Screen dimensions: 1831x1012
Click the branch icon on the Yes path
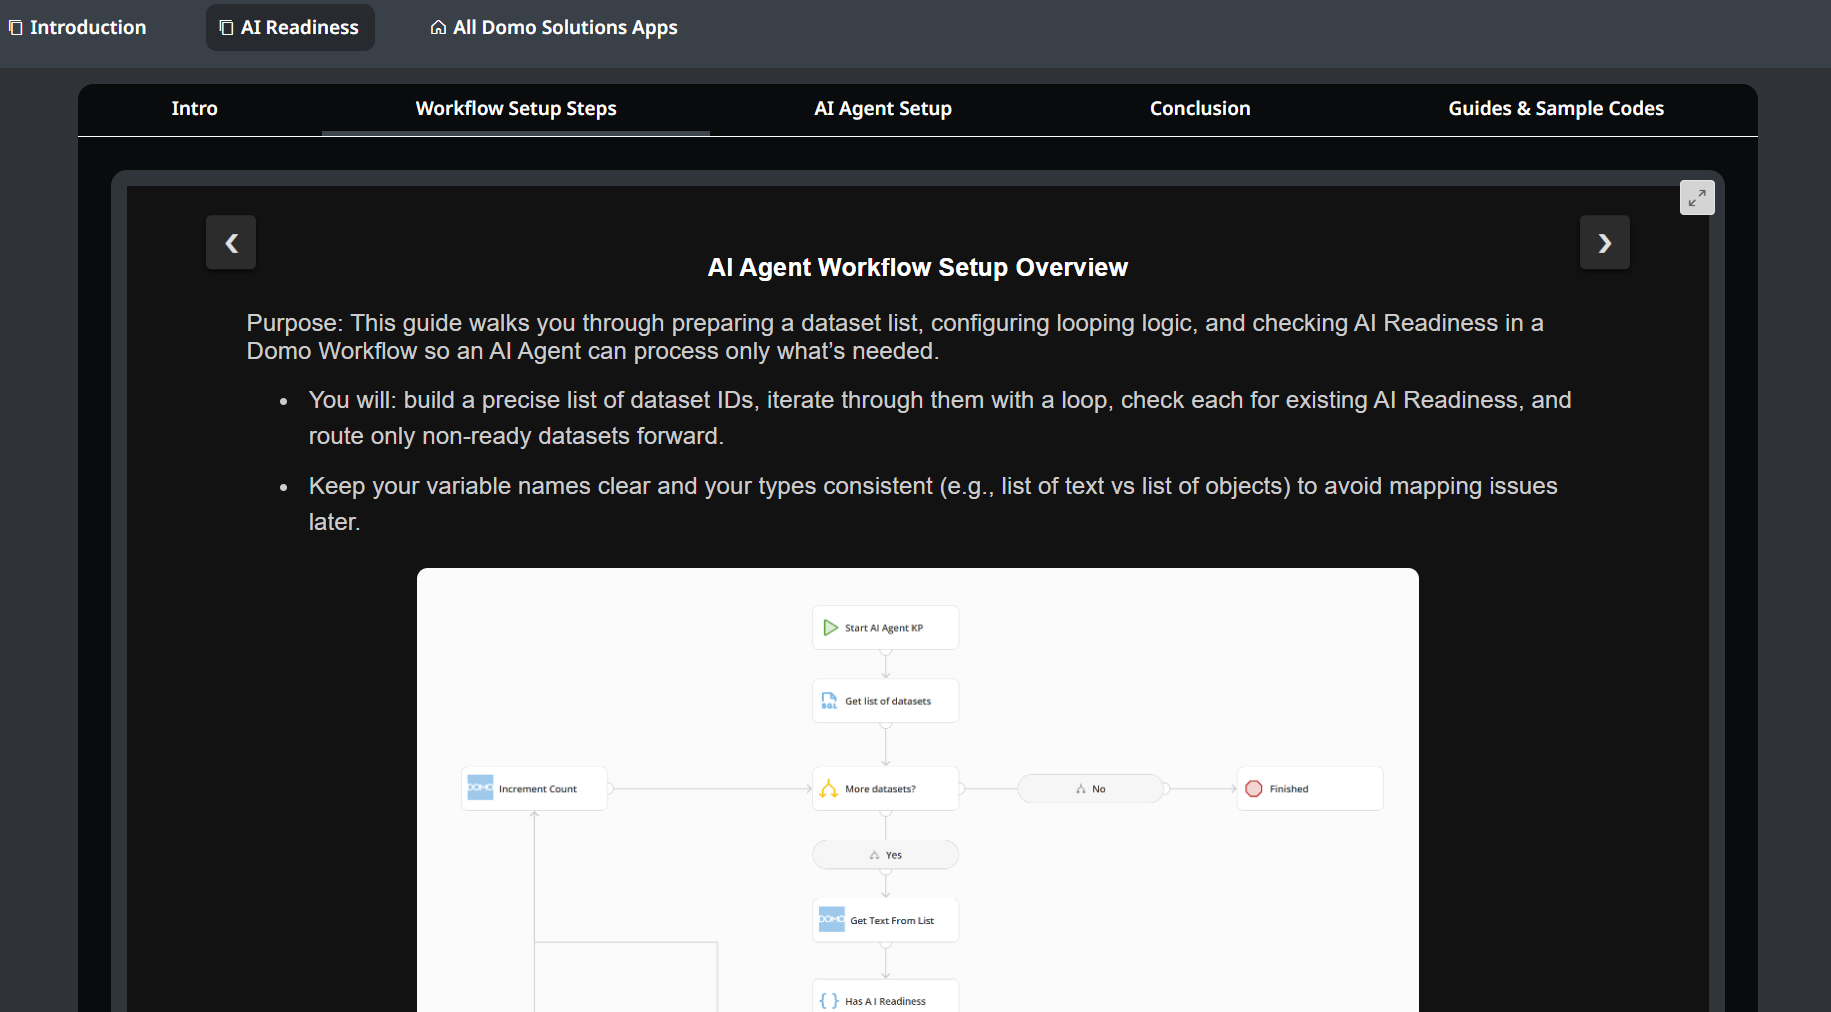[x=875, y=855]
